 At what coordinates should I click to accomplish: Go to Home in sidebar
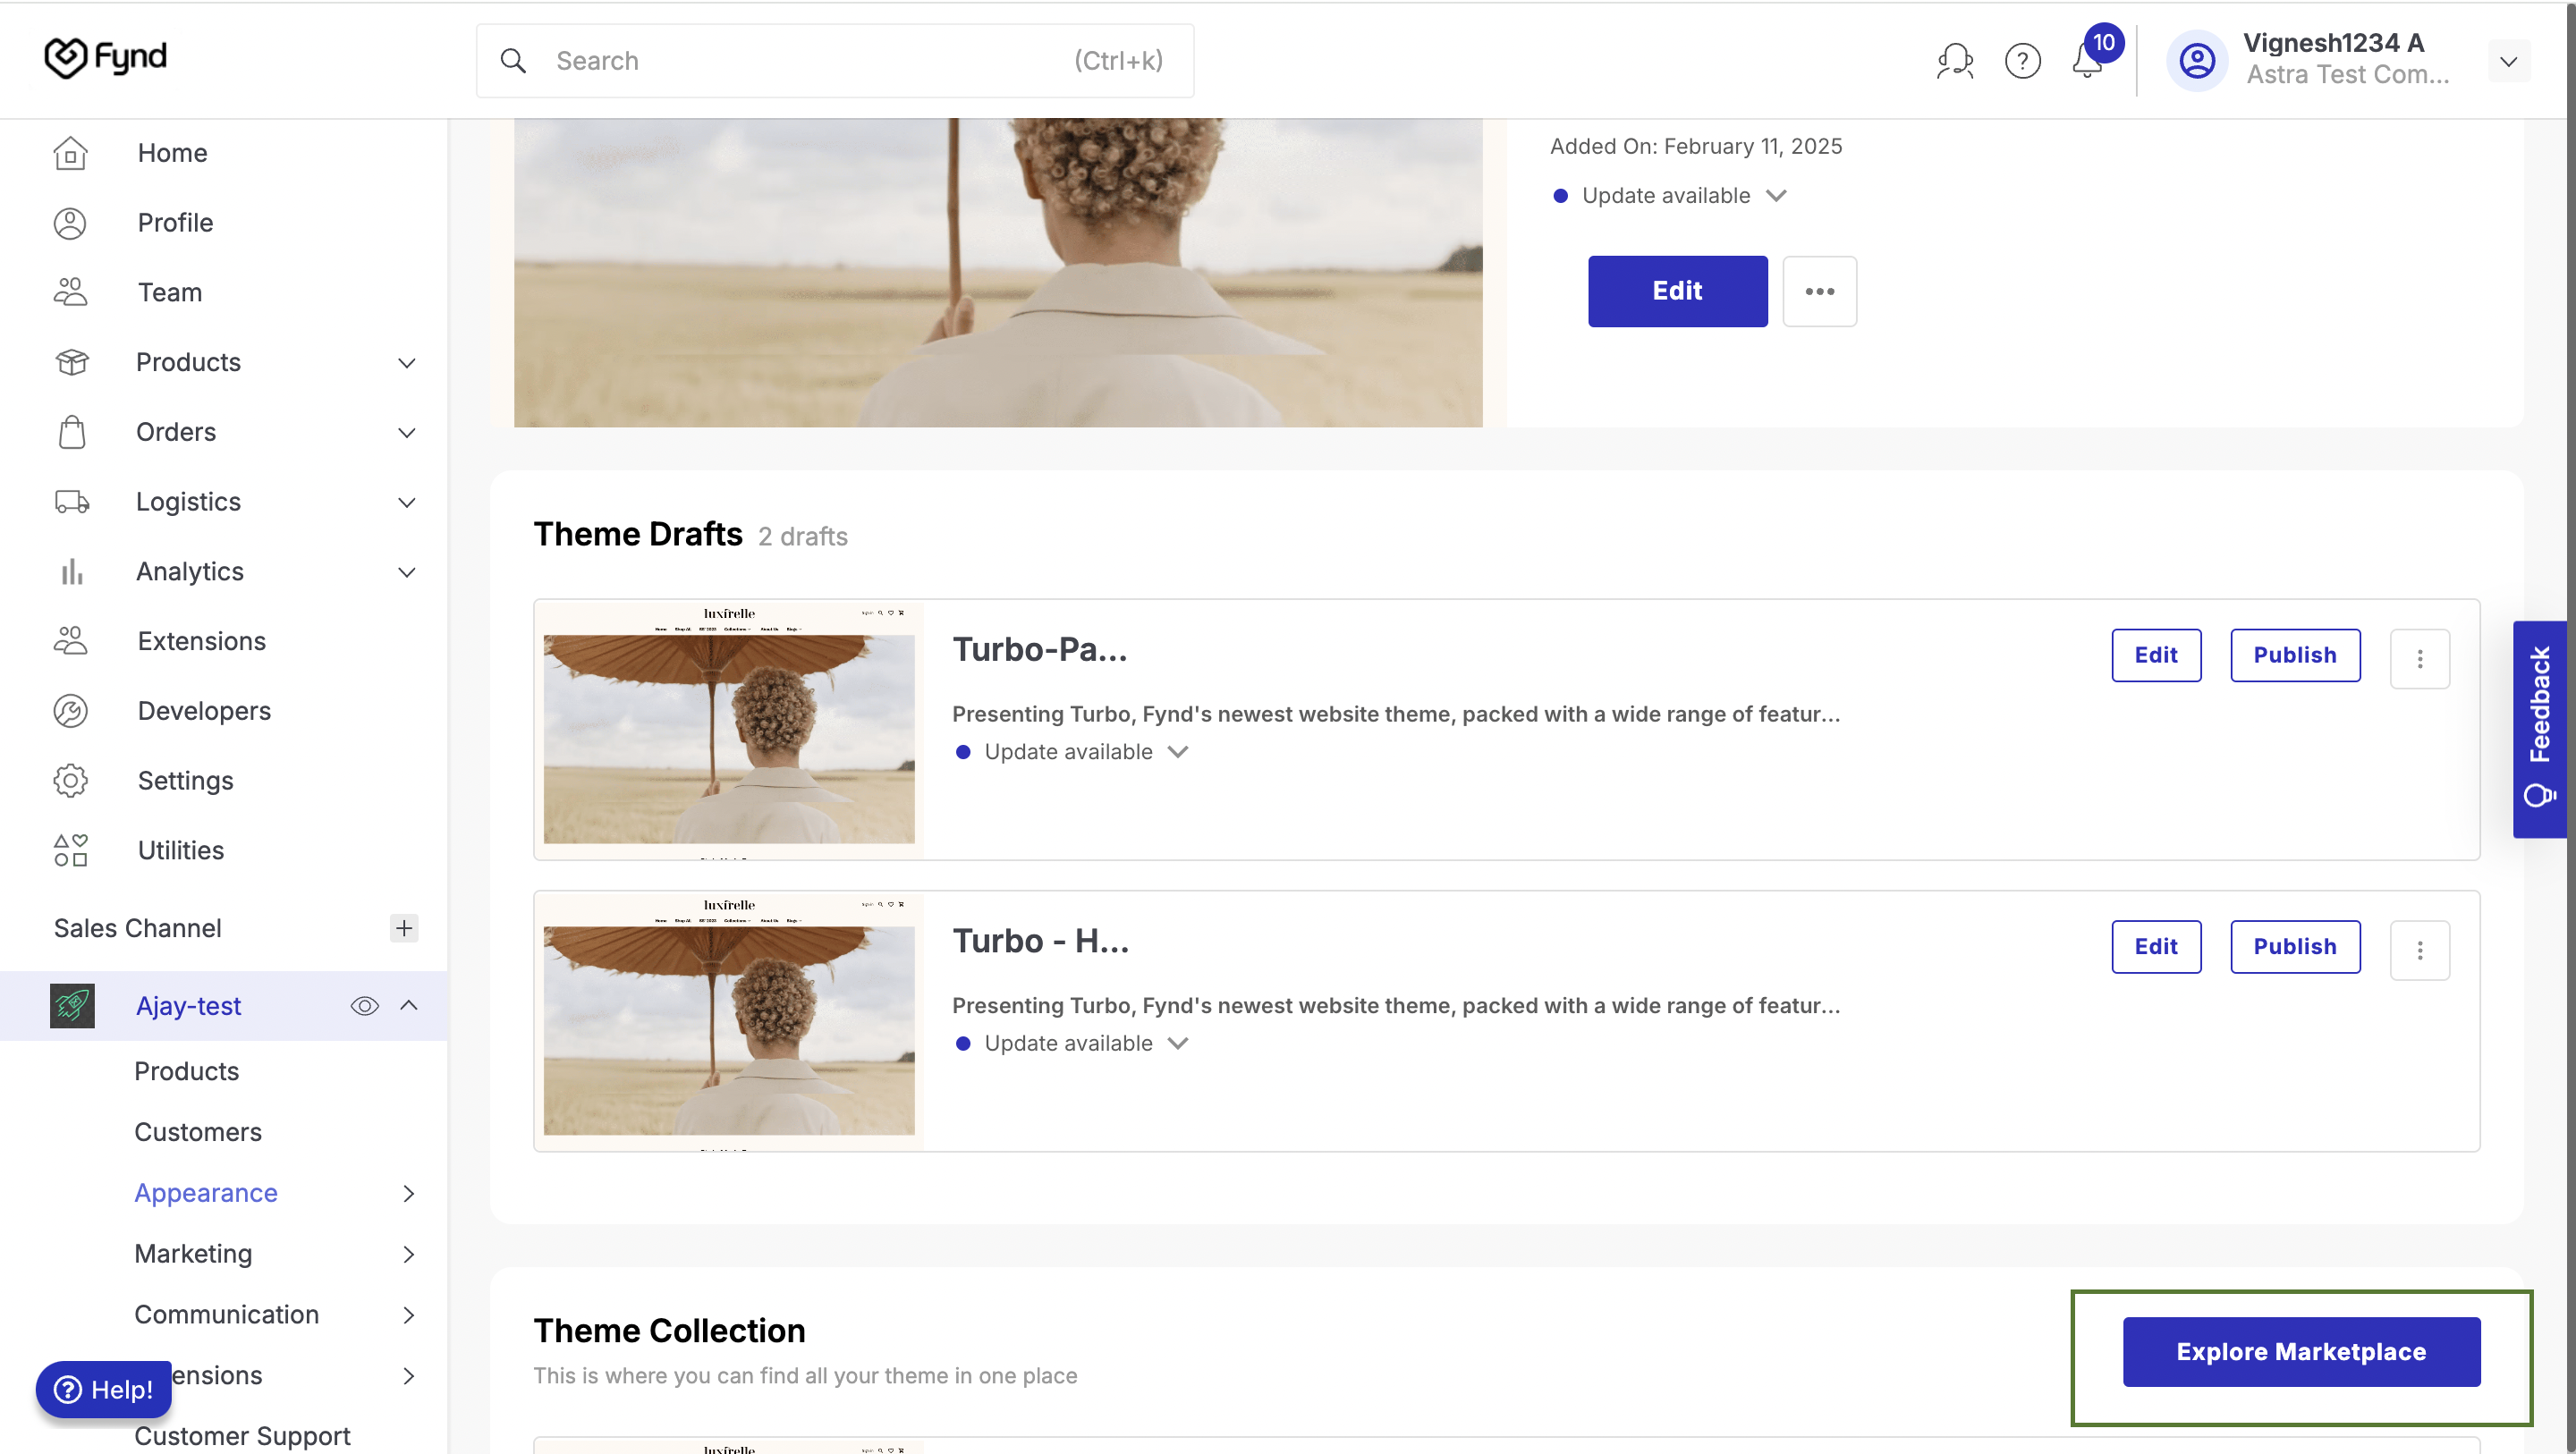[x=172, y=153]
